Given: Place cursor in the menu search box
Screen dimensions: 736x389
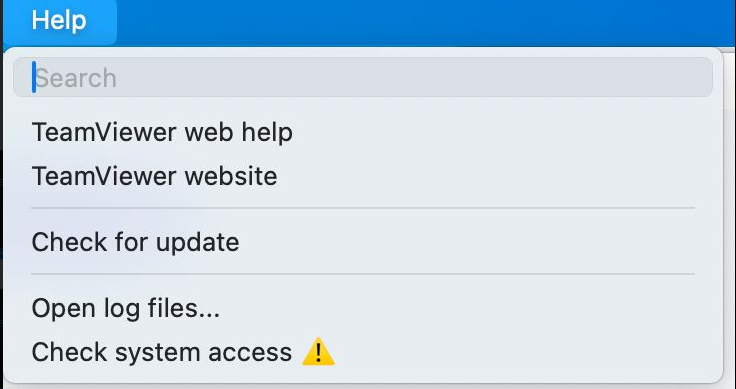Looking at the screenshot, I should (x=363, y=77).
